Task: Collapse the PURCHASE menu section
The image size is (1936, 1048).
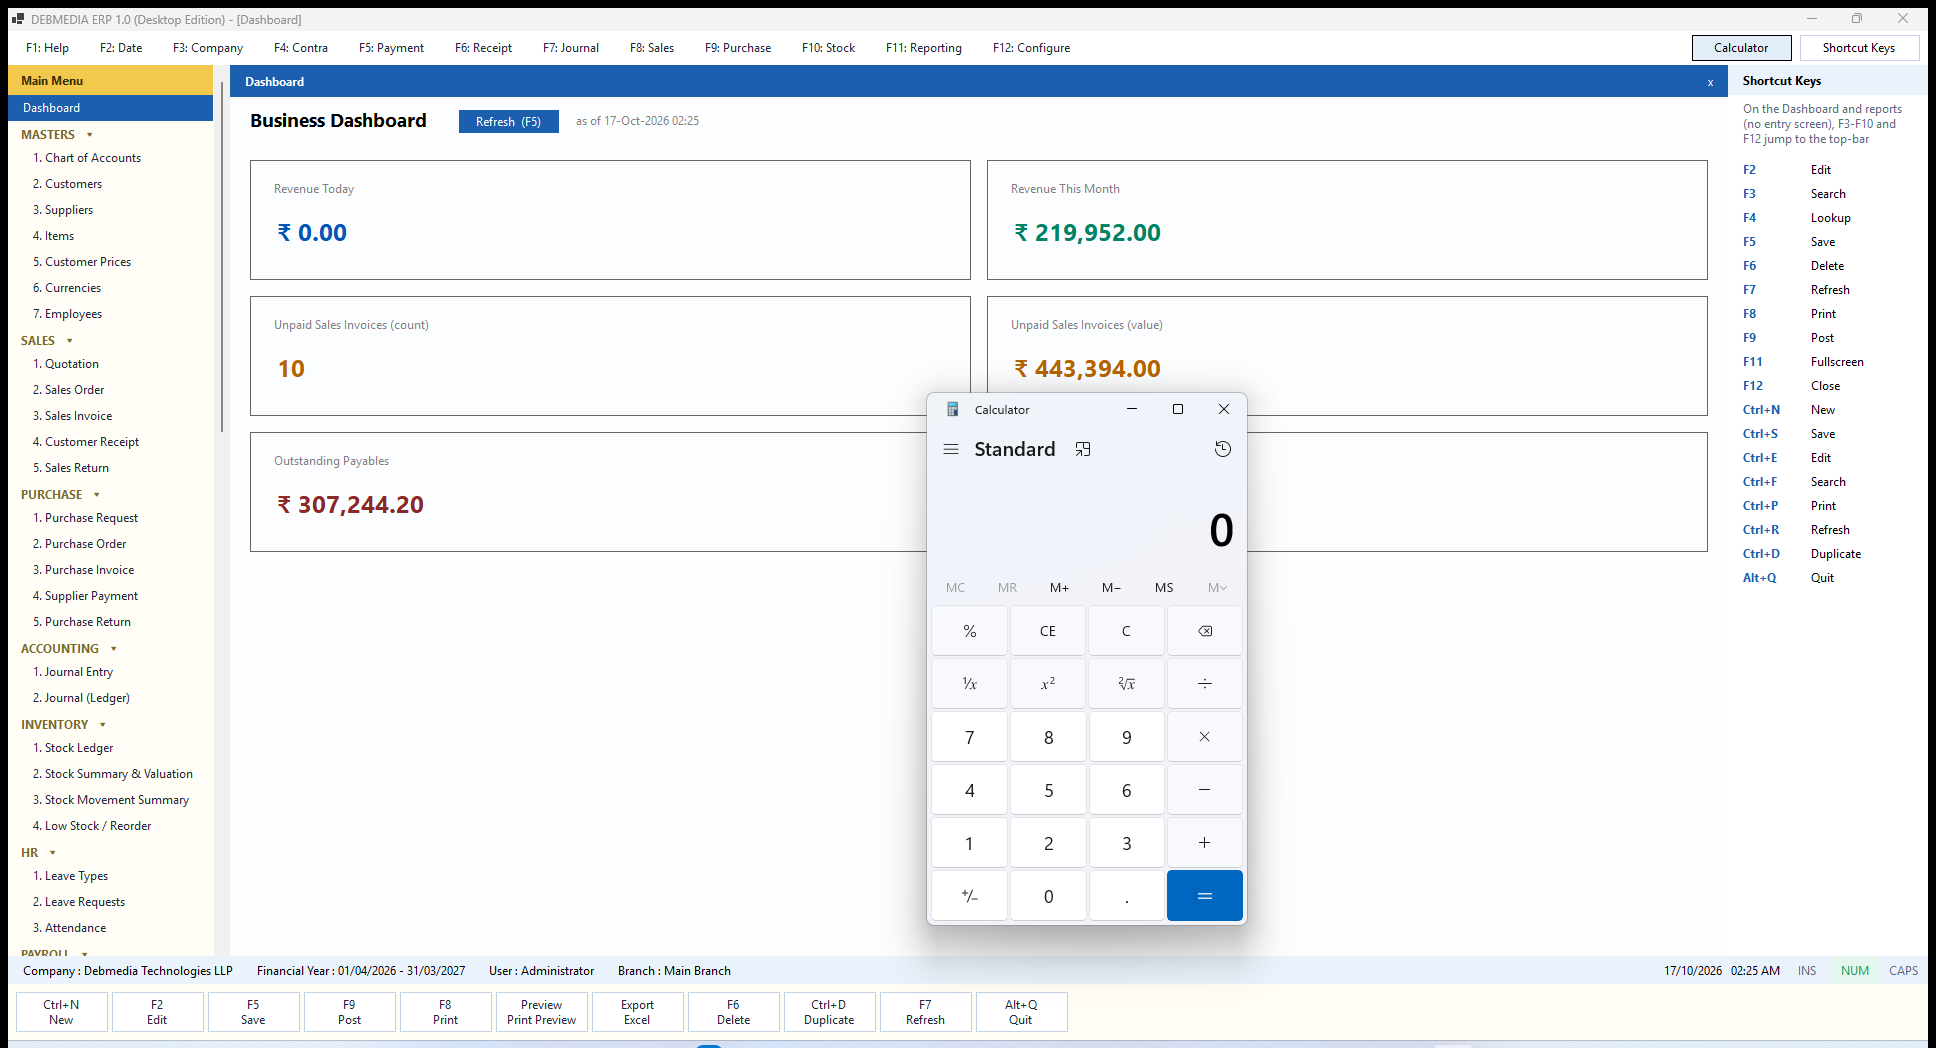Action: [x=97, y=495]
